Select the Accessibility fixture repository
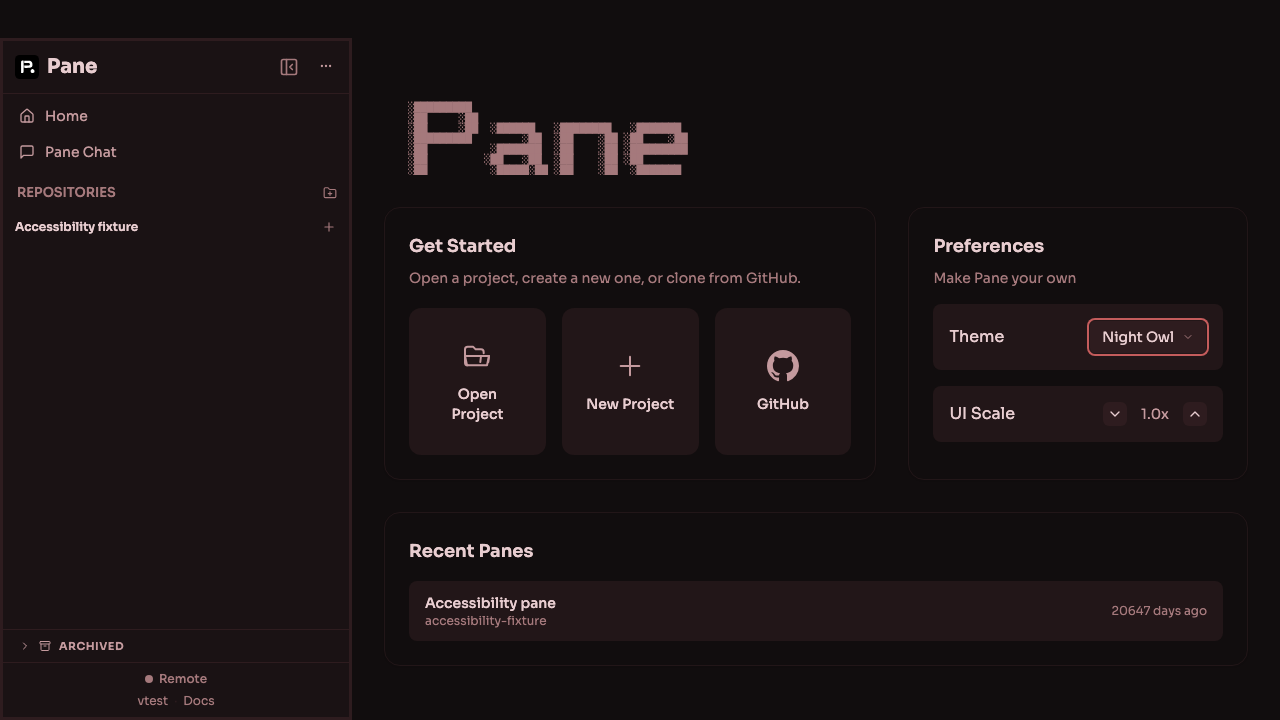Image resolution: width=1280 pixels, height=720 pixels. pyautogui.click(x=77, y=227)
